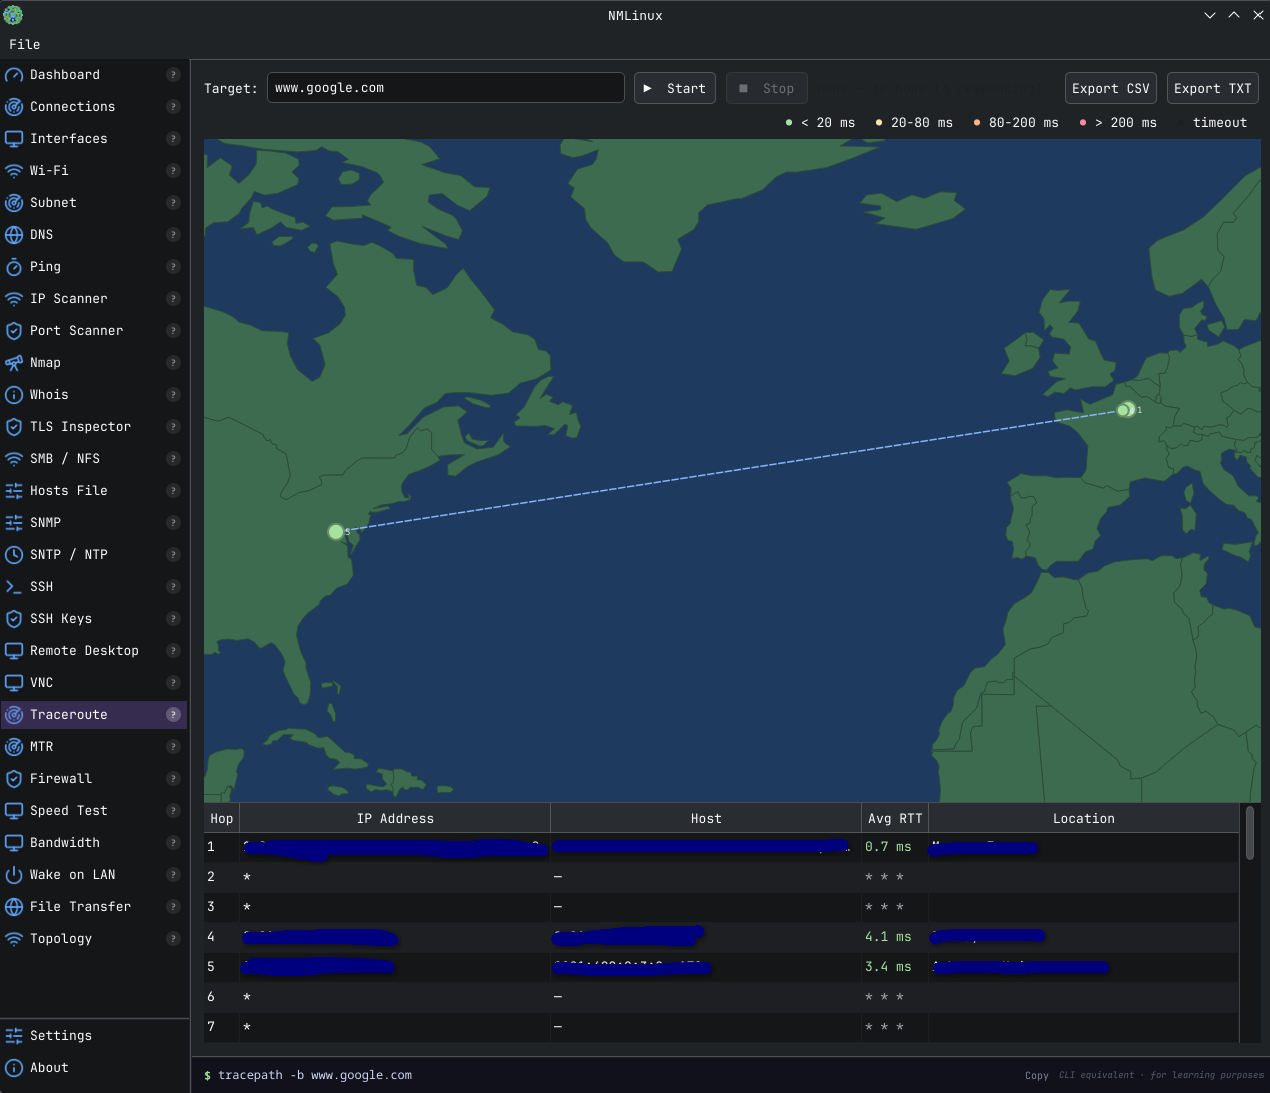The image size is (1270, 1093).
Task: Select the SNTP / NTP clock icon
Action: 14,555
